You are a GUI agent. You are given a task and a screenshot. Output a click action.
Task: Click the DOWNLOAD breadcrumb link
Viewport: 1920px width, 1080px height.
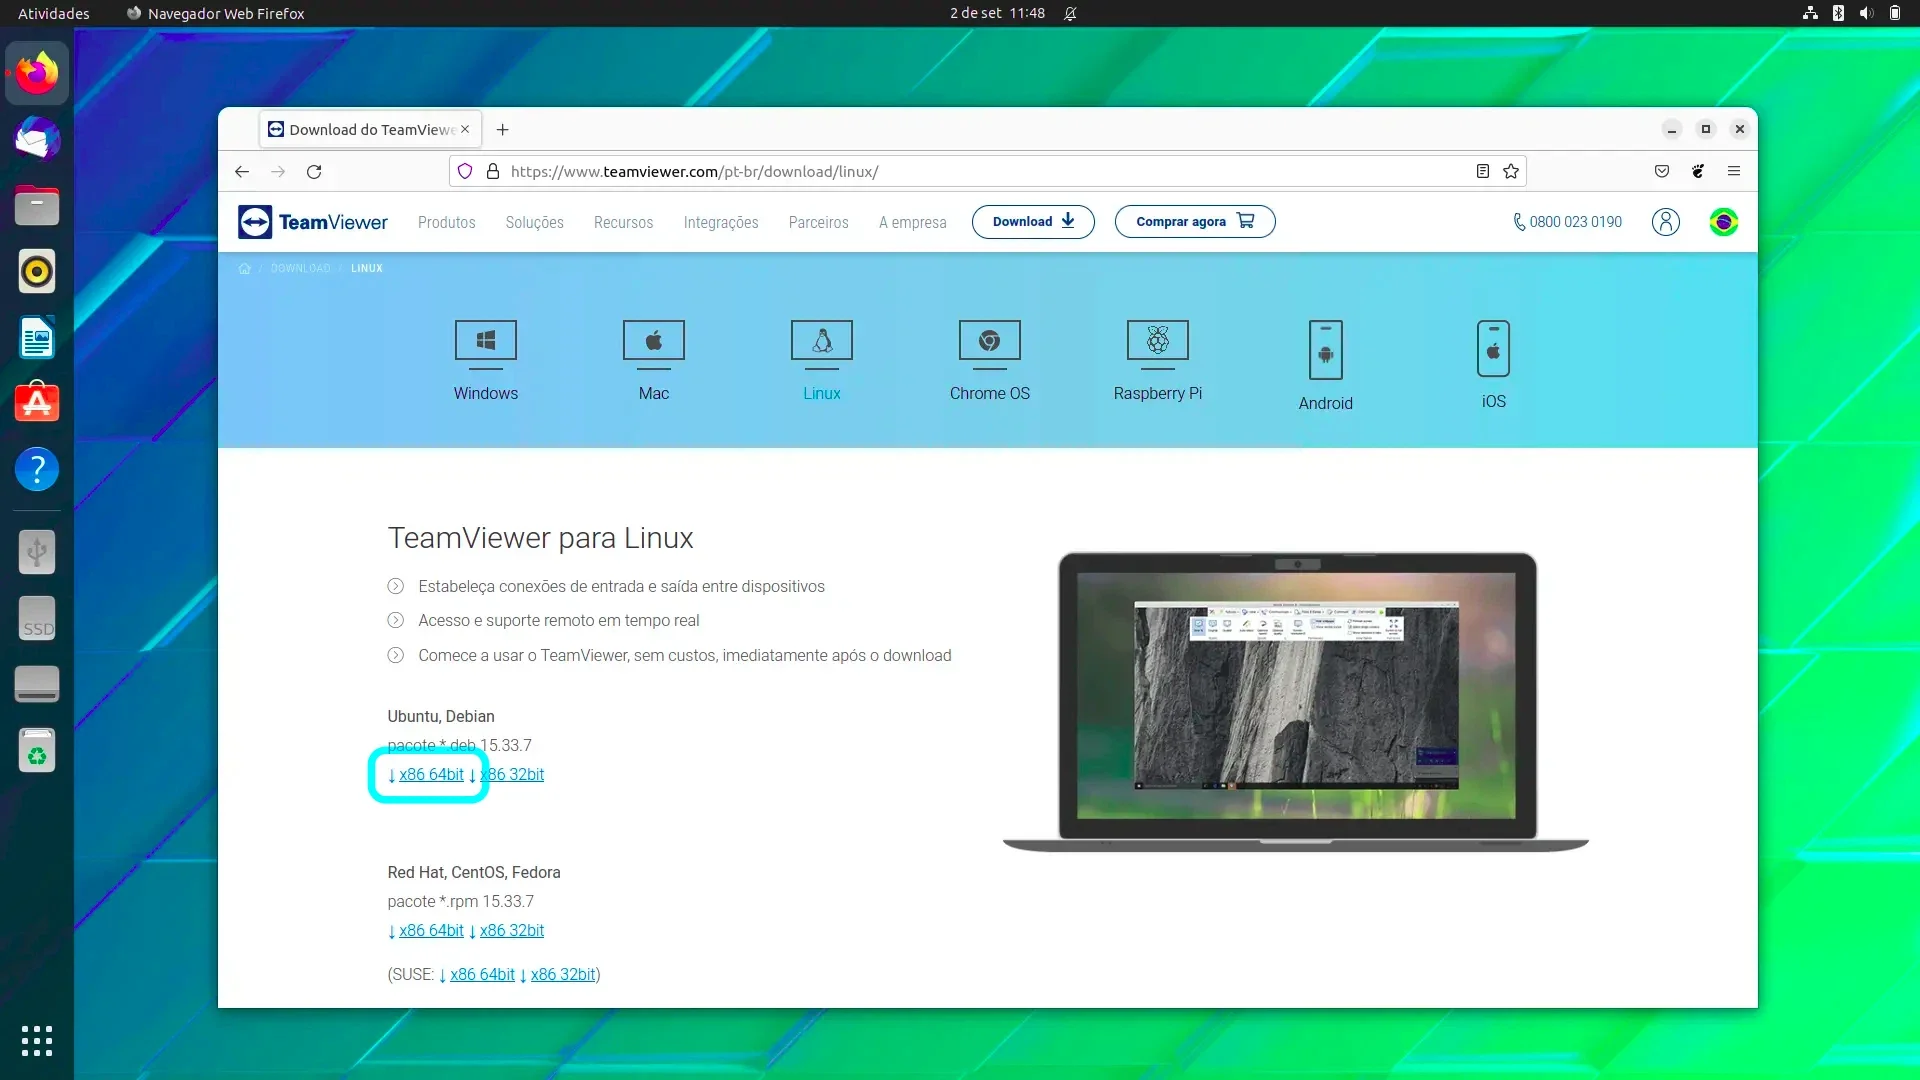tap(300, 268)
